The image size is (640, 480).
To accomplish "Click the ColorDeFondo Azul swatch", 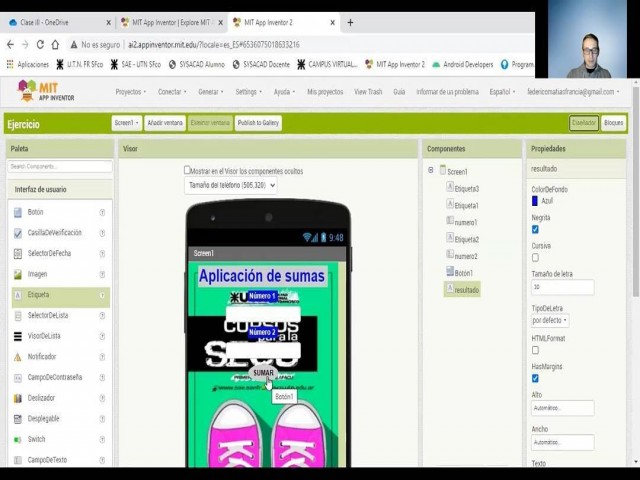I will 535,201.
